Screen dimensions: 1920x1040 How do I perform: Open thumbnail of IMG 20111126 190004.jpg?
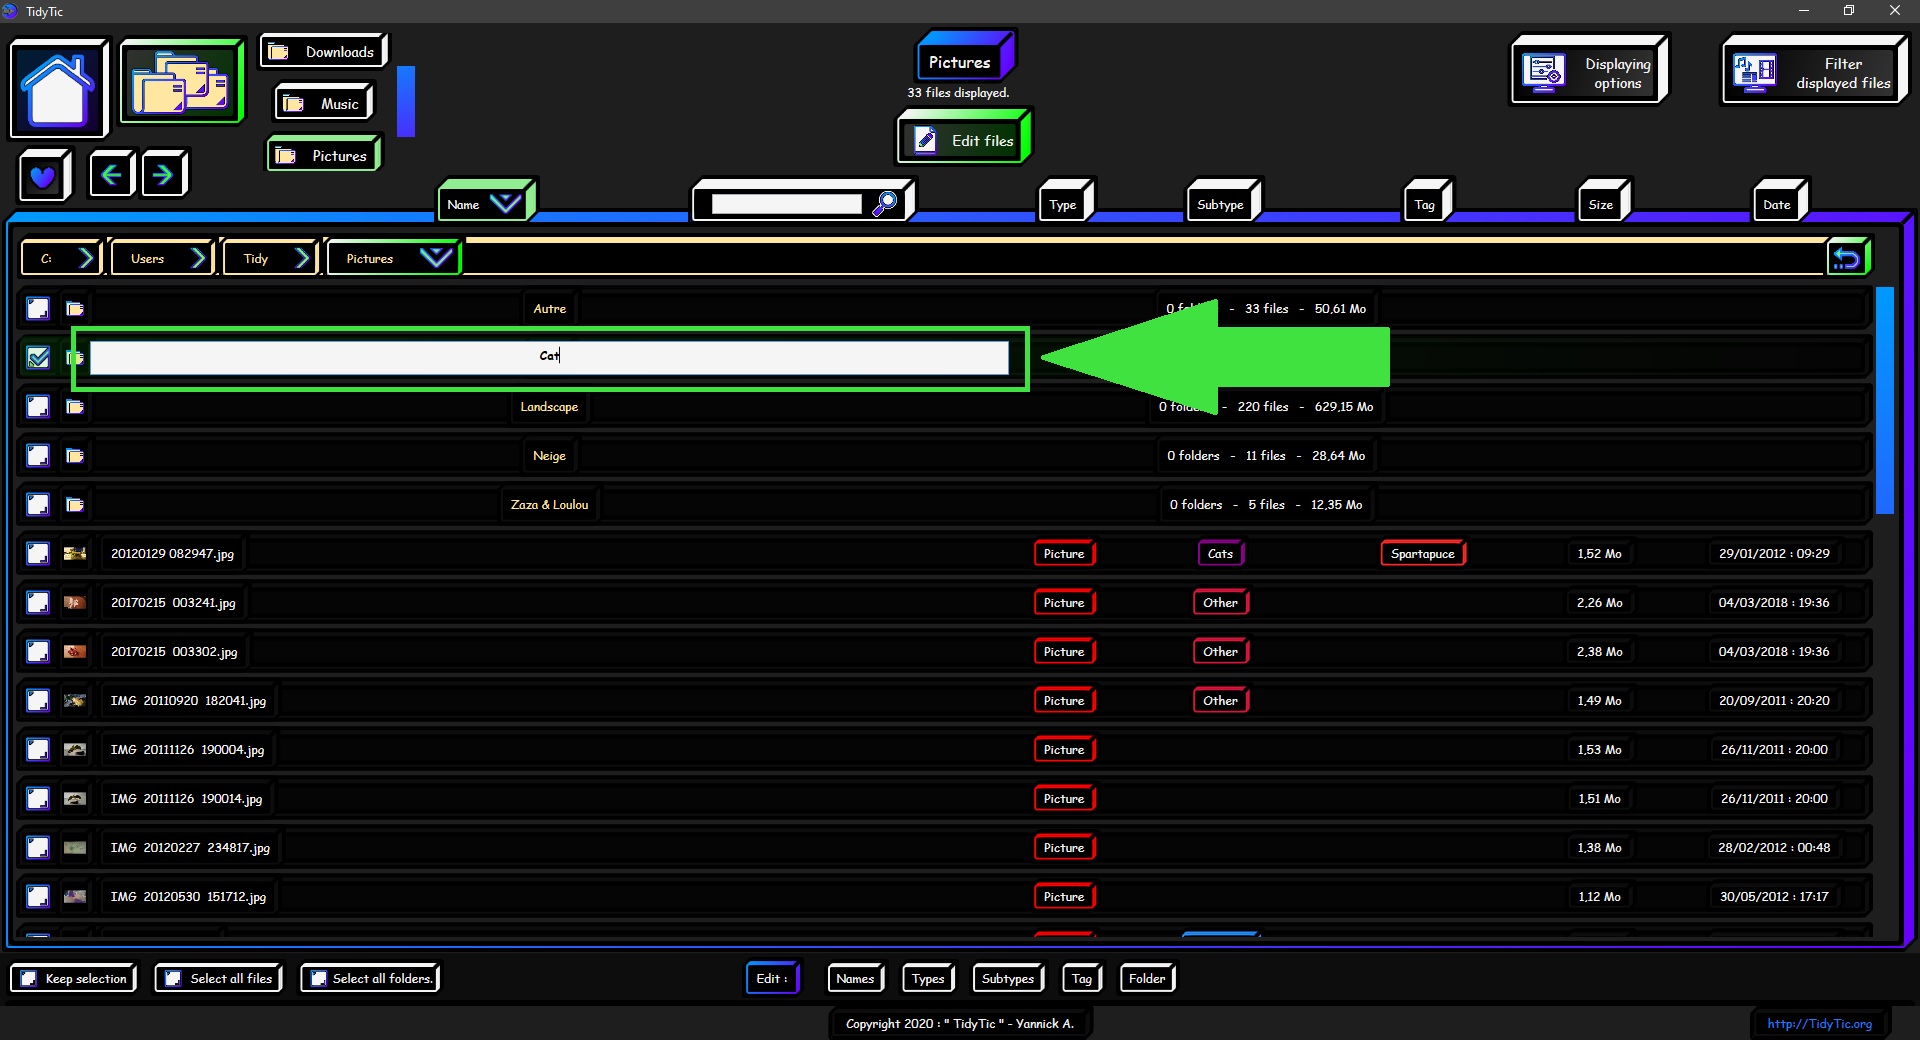point(75,749)
